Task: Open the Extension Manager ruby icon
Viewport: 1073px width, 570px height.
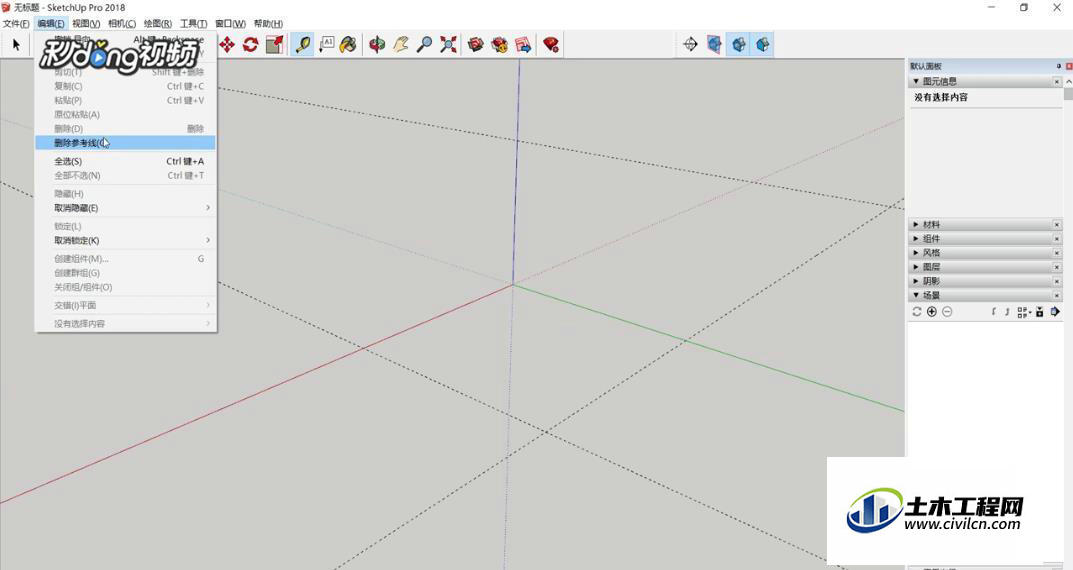Action: pos(551,45)
